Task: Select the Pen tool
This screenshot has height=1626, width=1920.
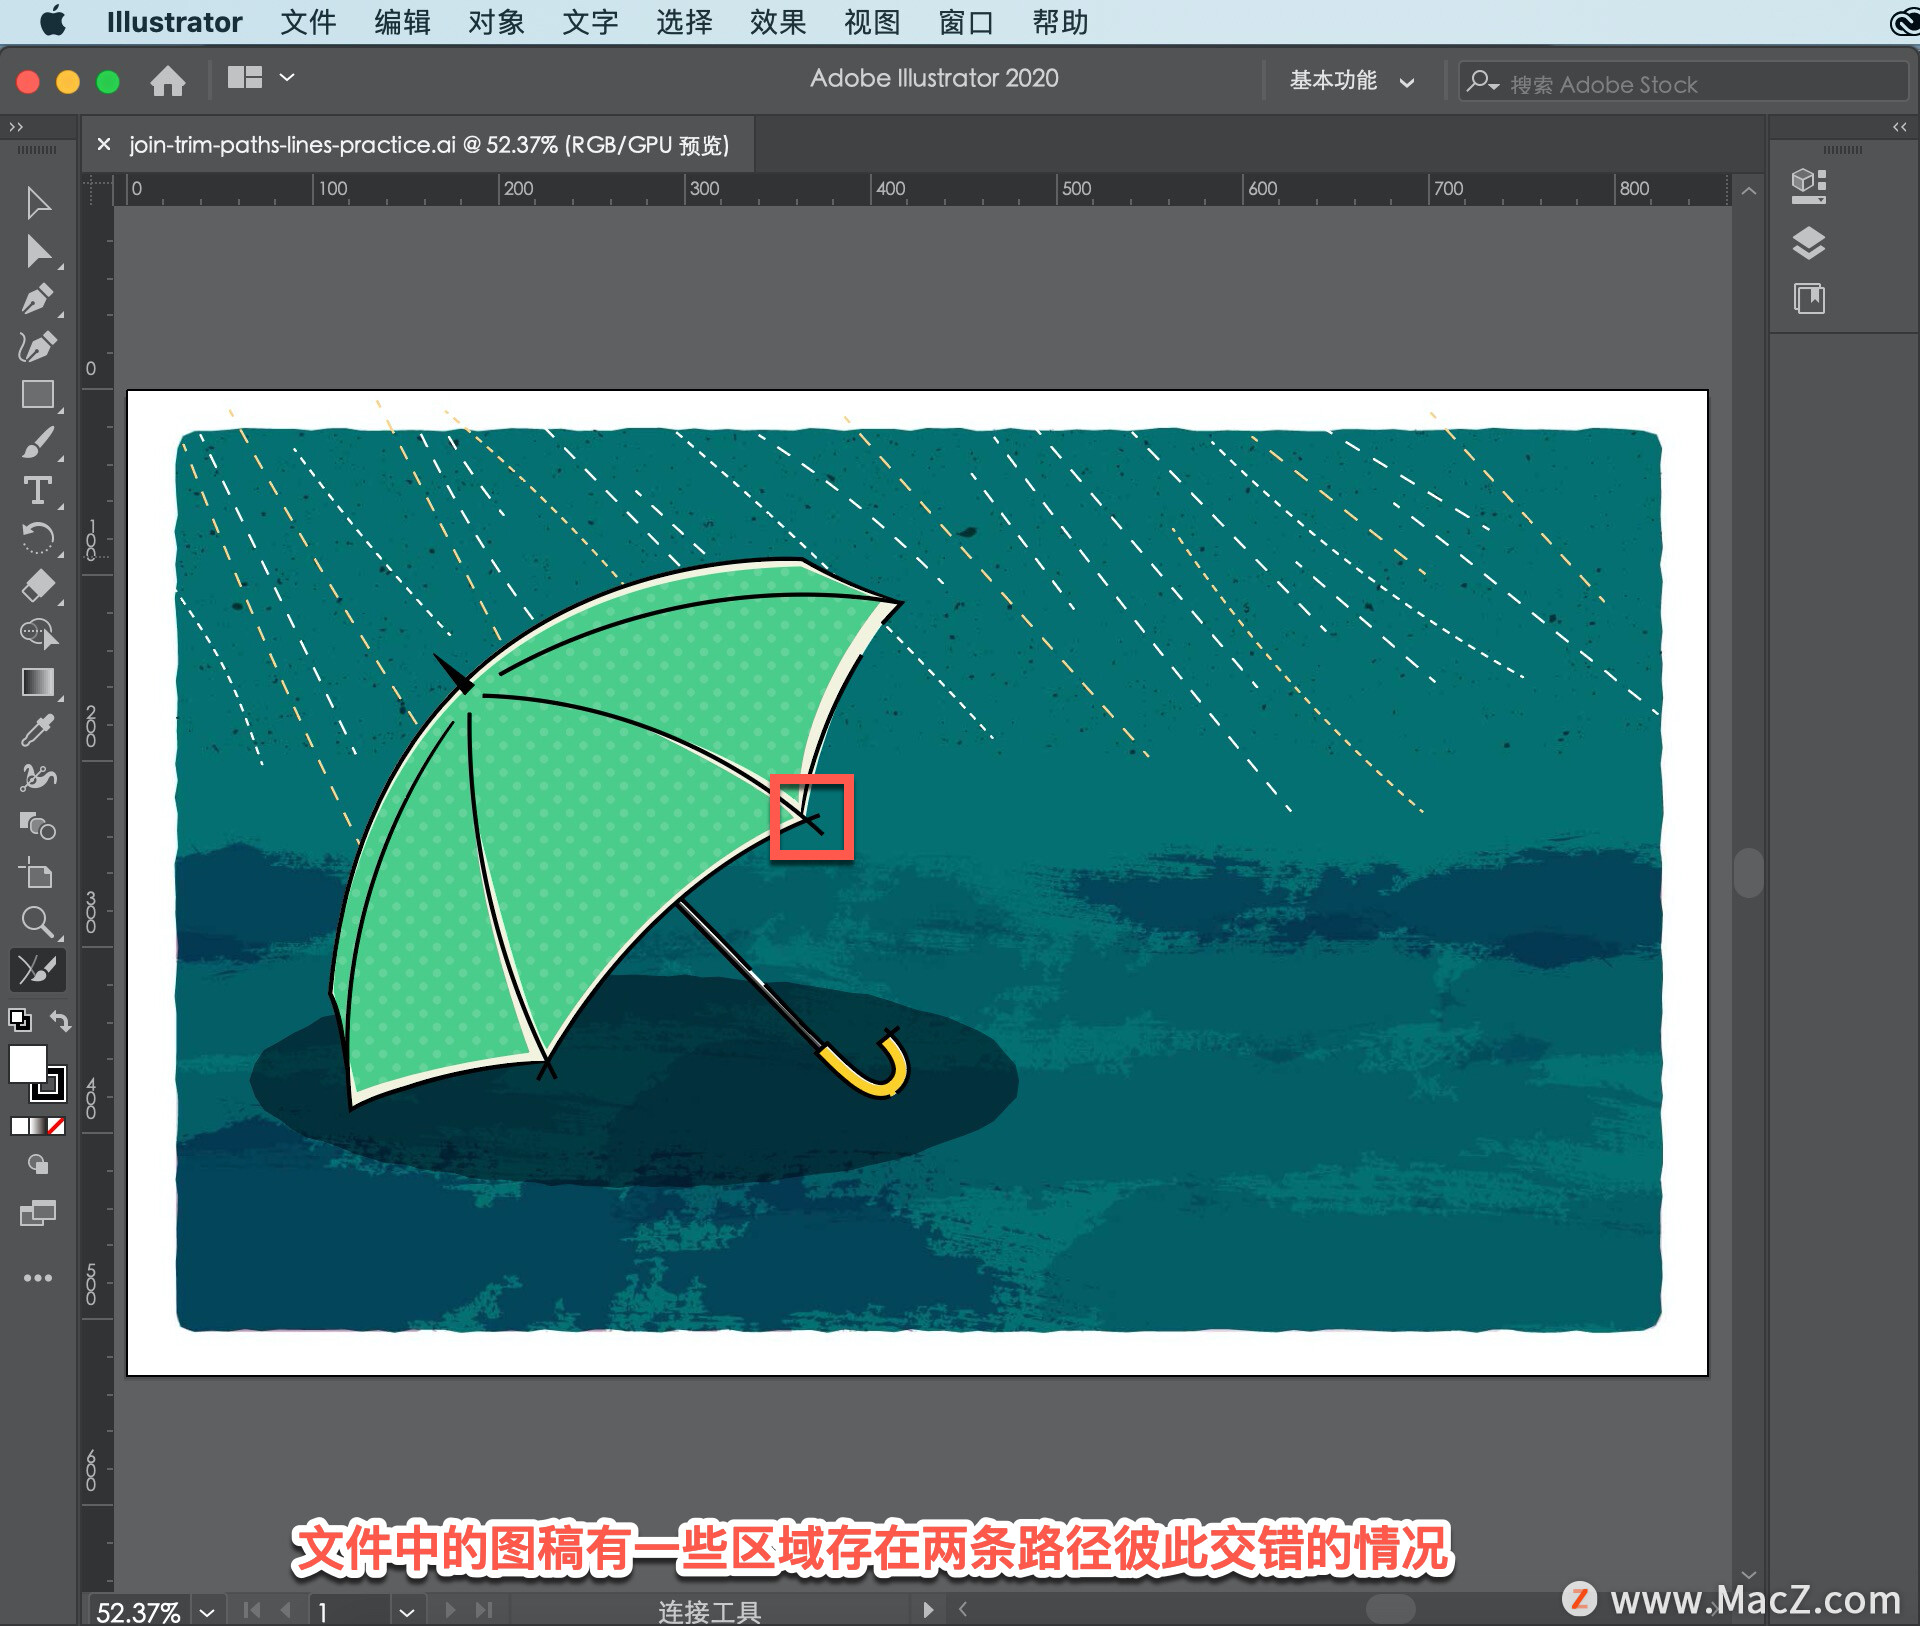Action: coord(38,299)
